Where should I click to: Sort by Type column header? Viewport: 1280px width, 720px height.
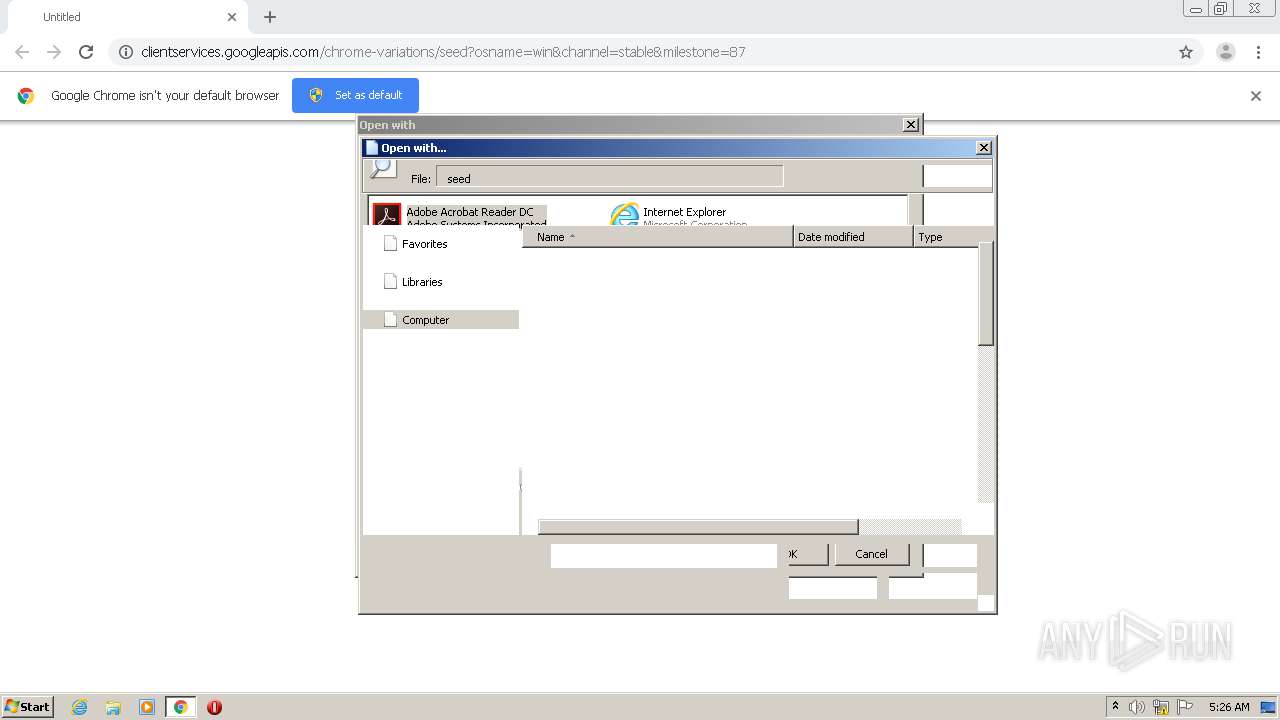click(x=945, y=237)
